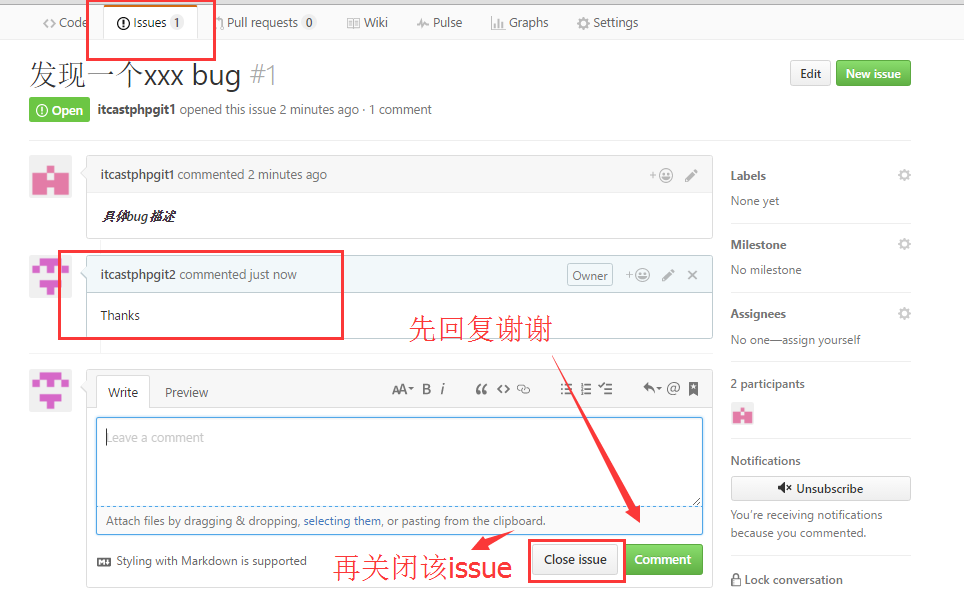Click the participant avatar in sidebar

click(x=743, y=414)
